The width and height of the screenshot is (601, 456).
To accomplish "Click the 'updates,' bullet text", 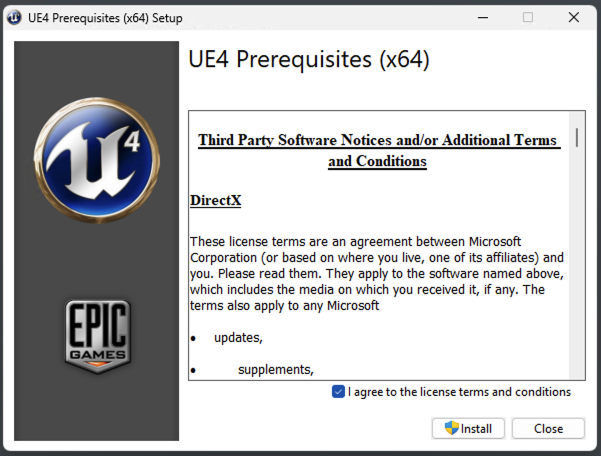I will (238, 338).
